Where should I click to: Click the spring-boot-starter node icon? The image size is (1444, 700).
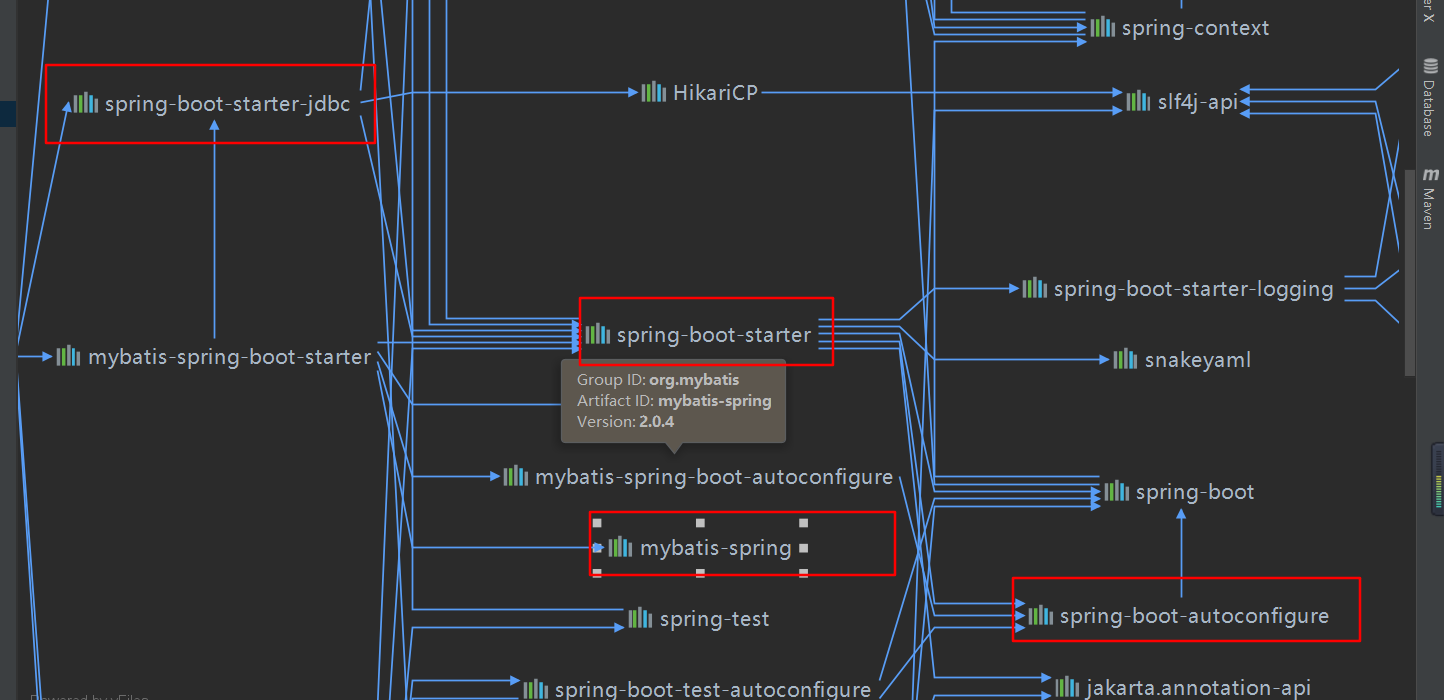tap(597, 334)
